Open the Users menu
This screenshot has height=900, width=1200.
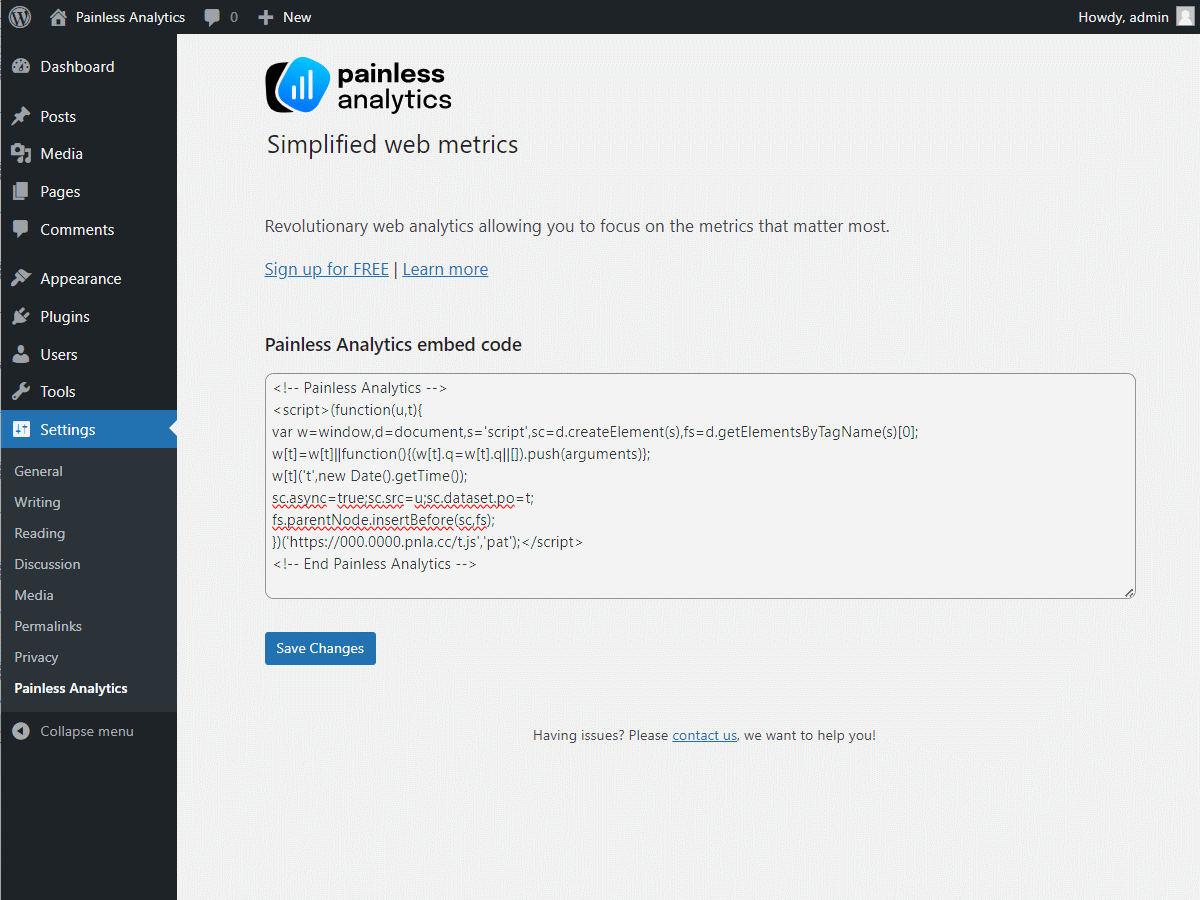click(x=59, y=355)
